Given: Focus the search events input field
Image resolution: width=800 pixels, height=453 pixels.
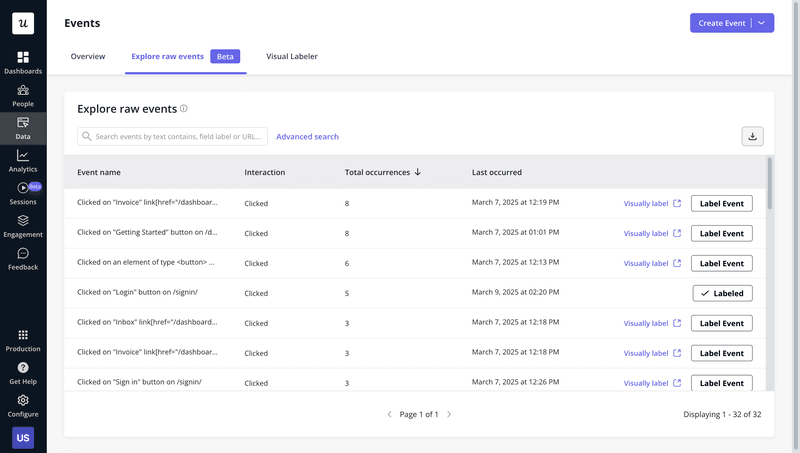Looking at the screenshot, I should pyautogui.click(x=173, y=137).
